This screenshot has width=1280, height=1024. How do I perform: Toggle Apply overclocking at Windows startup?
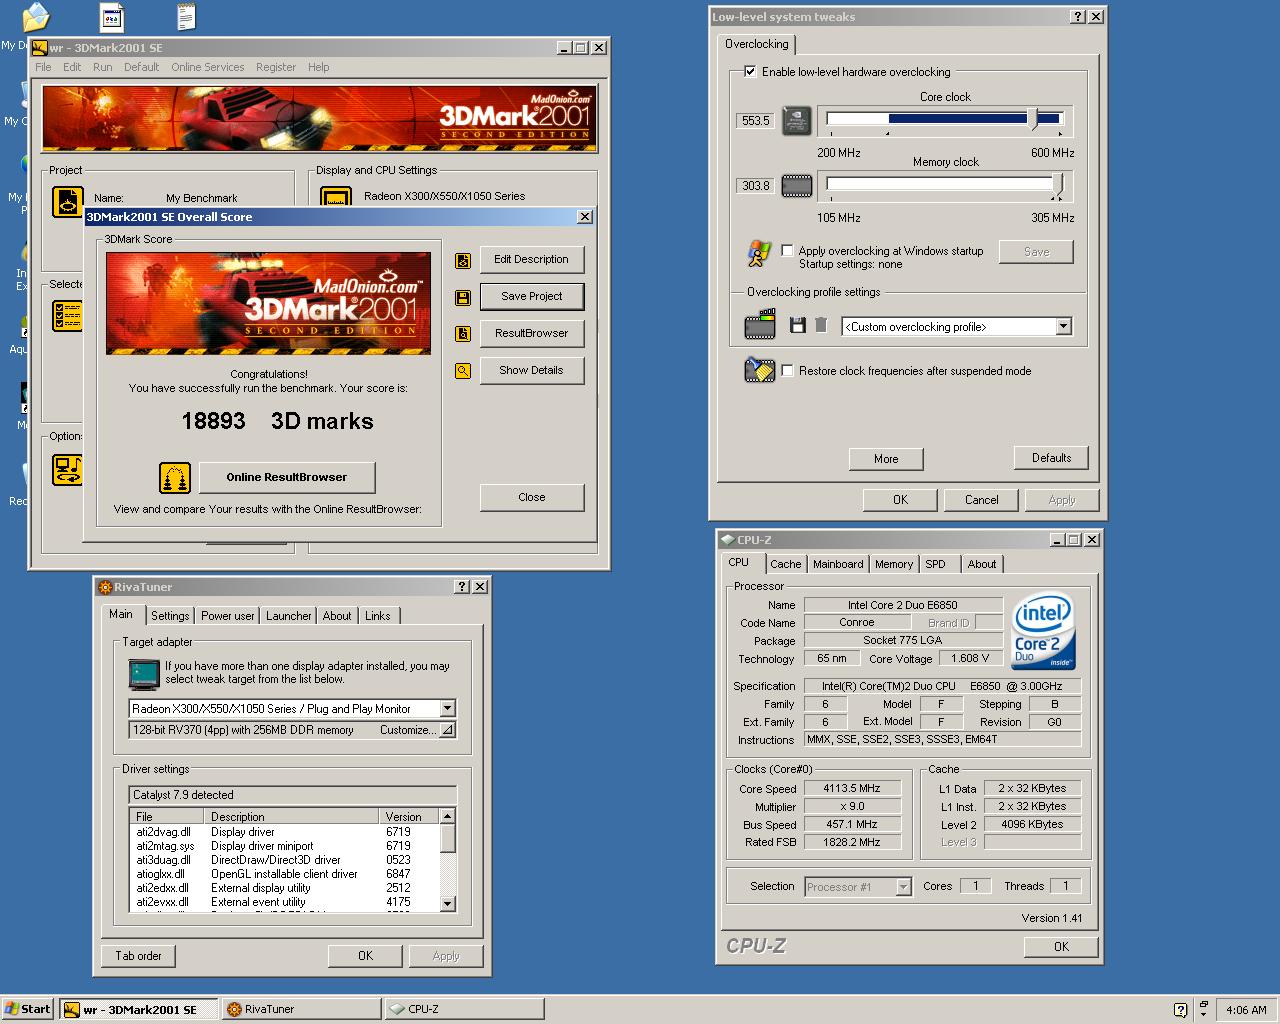coord(788,251)
